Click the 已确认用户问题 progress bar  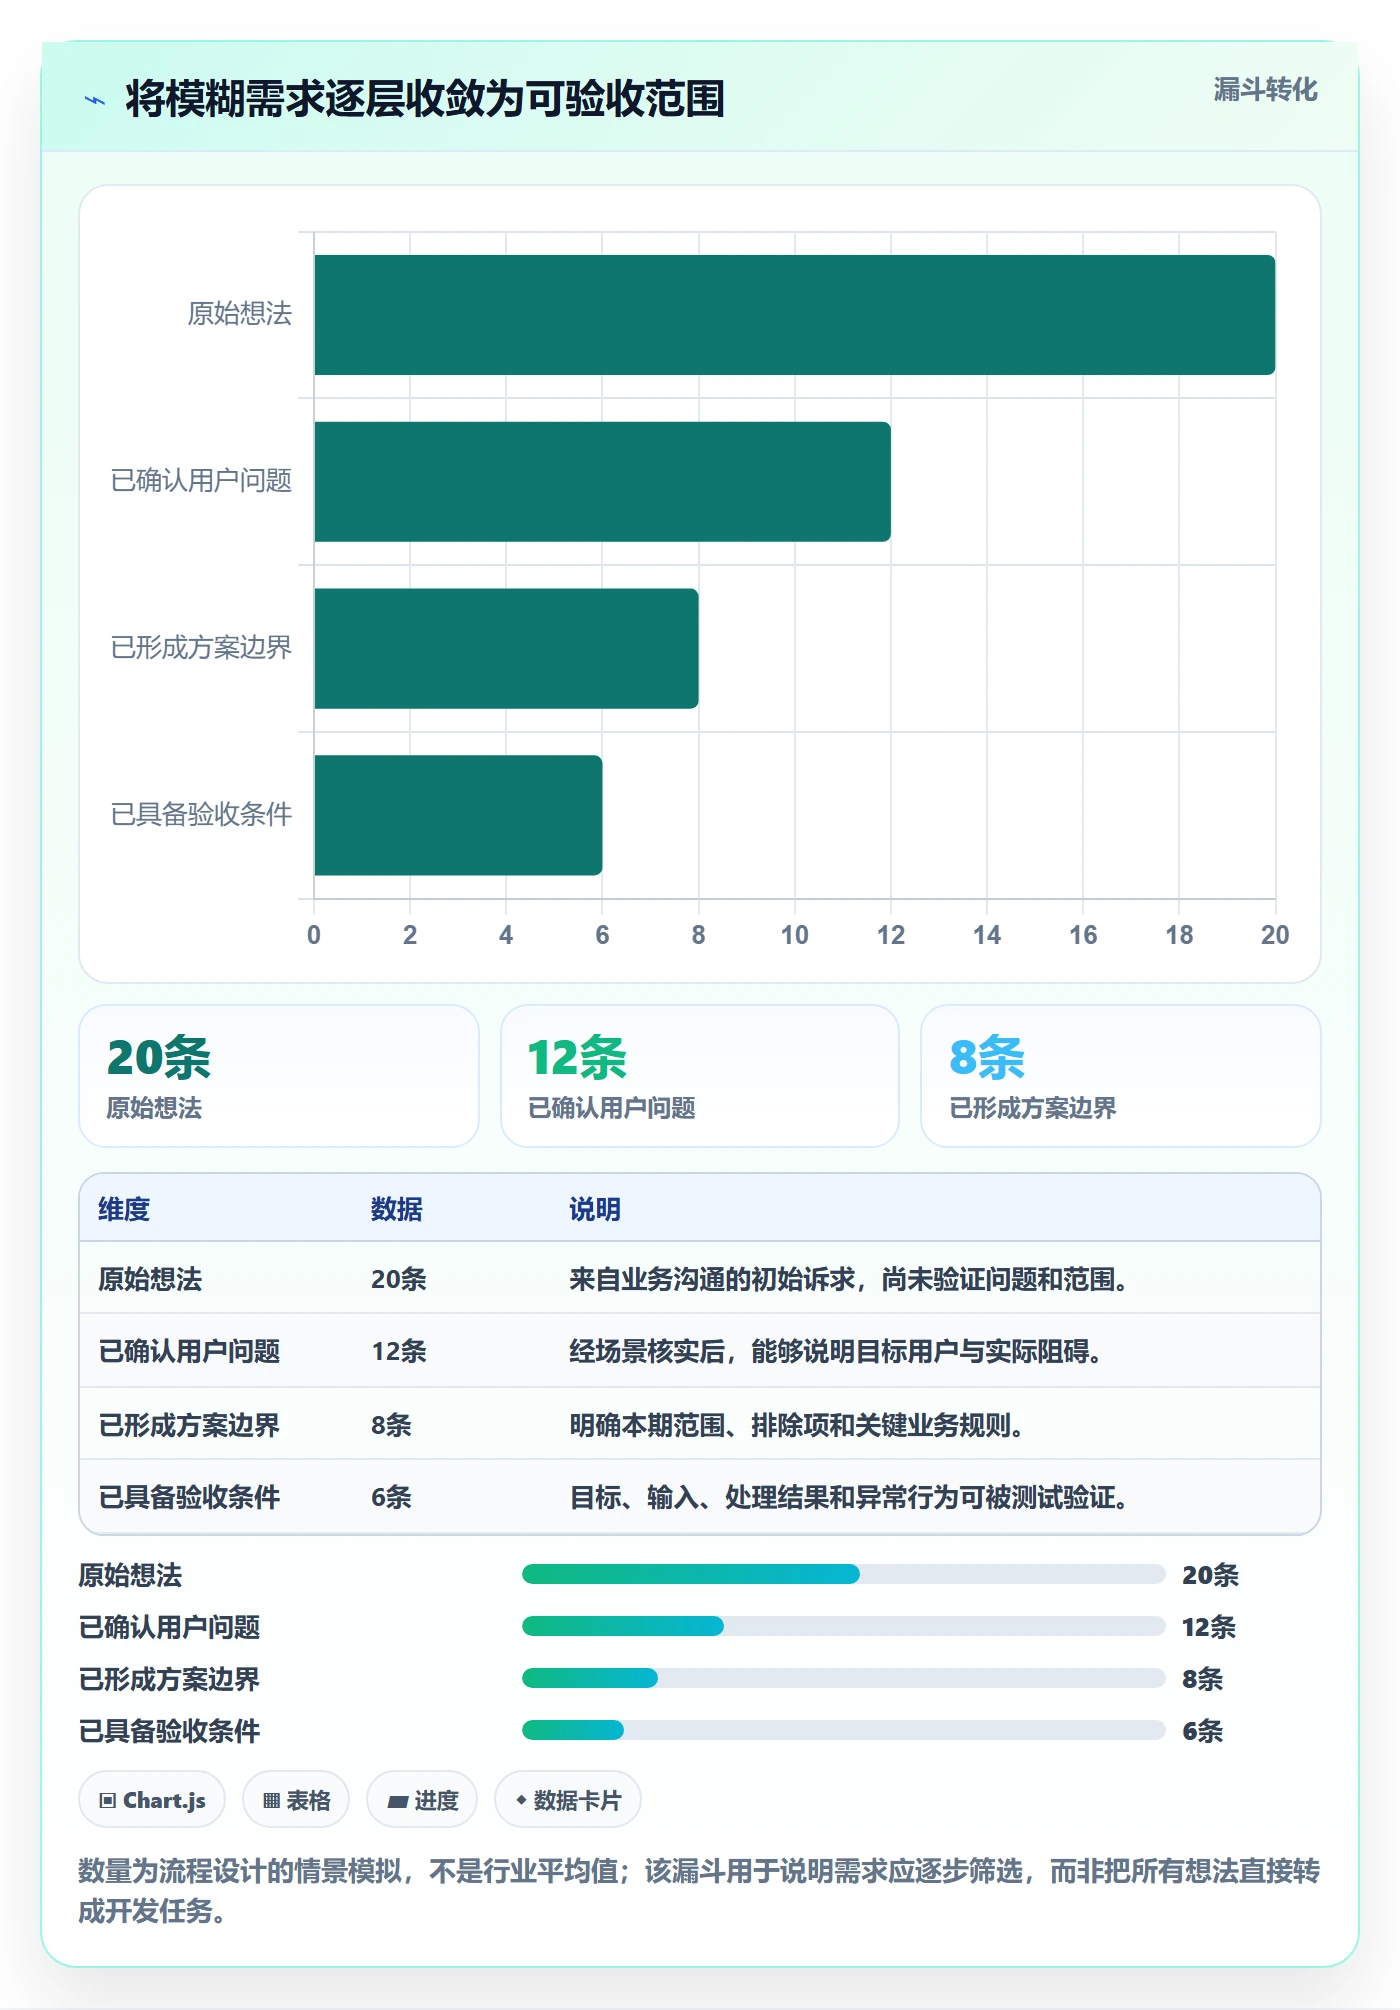click(x=843, y=1626)
